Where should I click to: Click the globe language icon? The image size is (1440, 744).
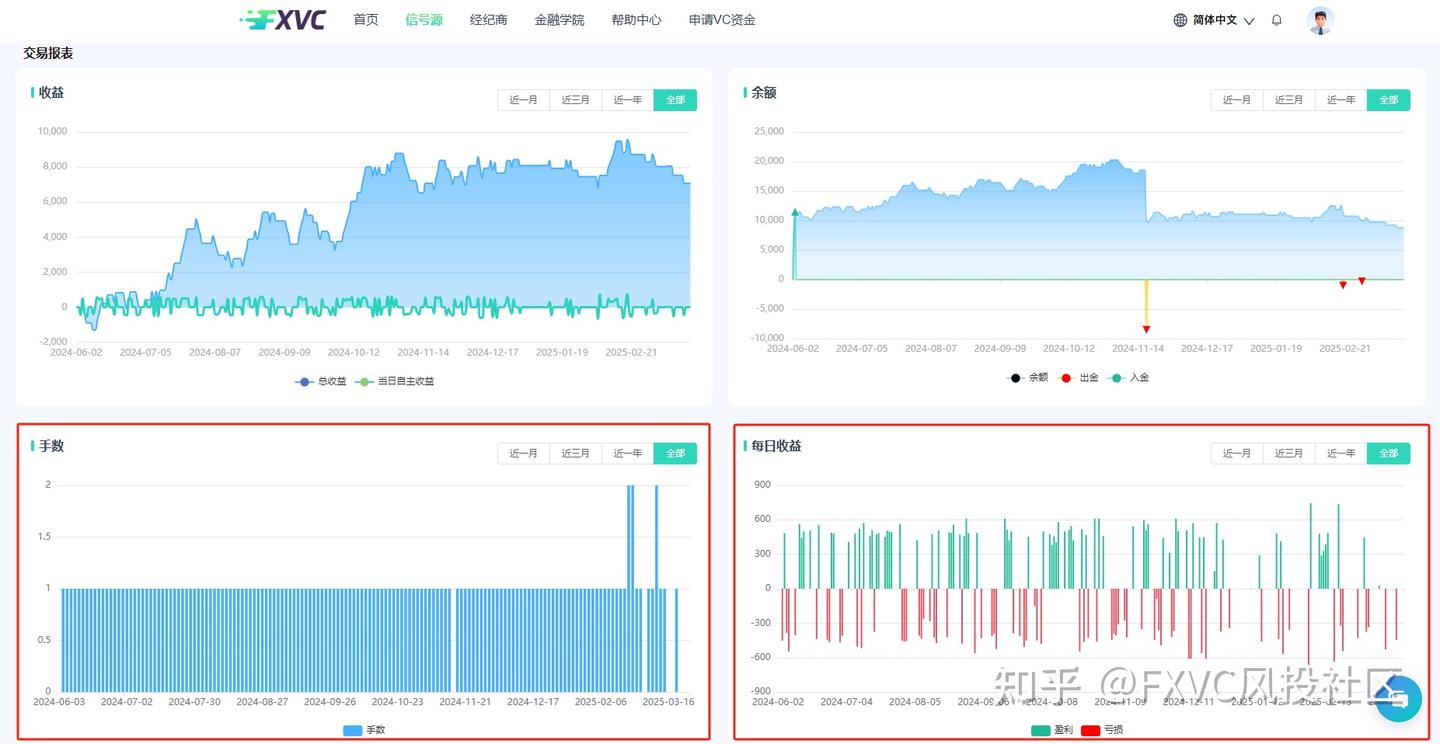(x=1180, y=20)
